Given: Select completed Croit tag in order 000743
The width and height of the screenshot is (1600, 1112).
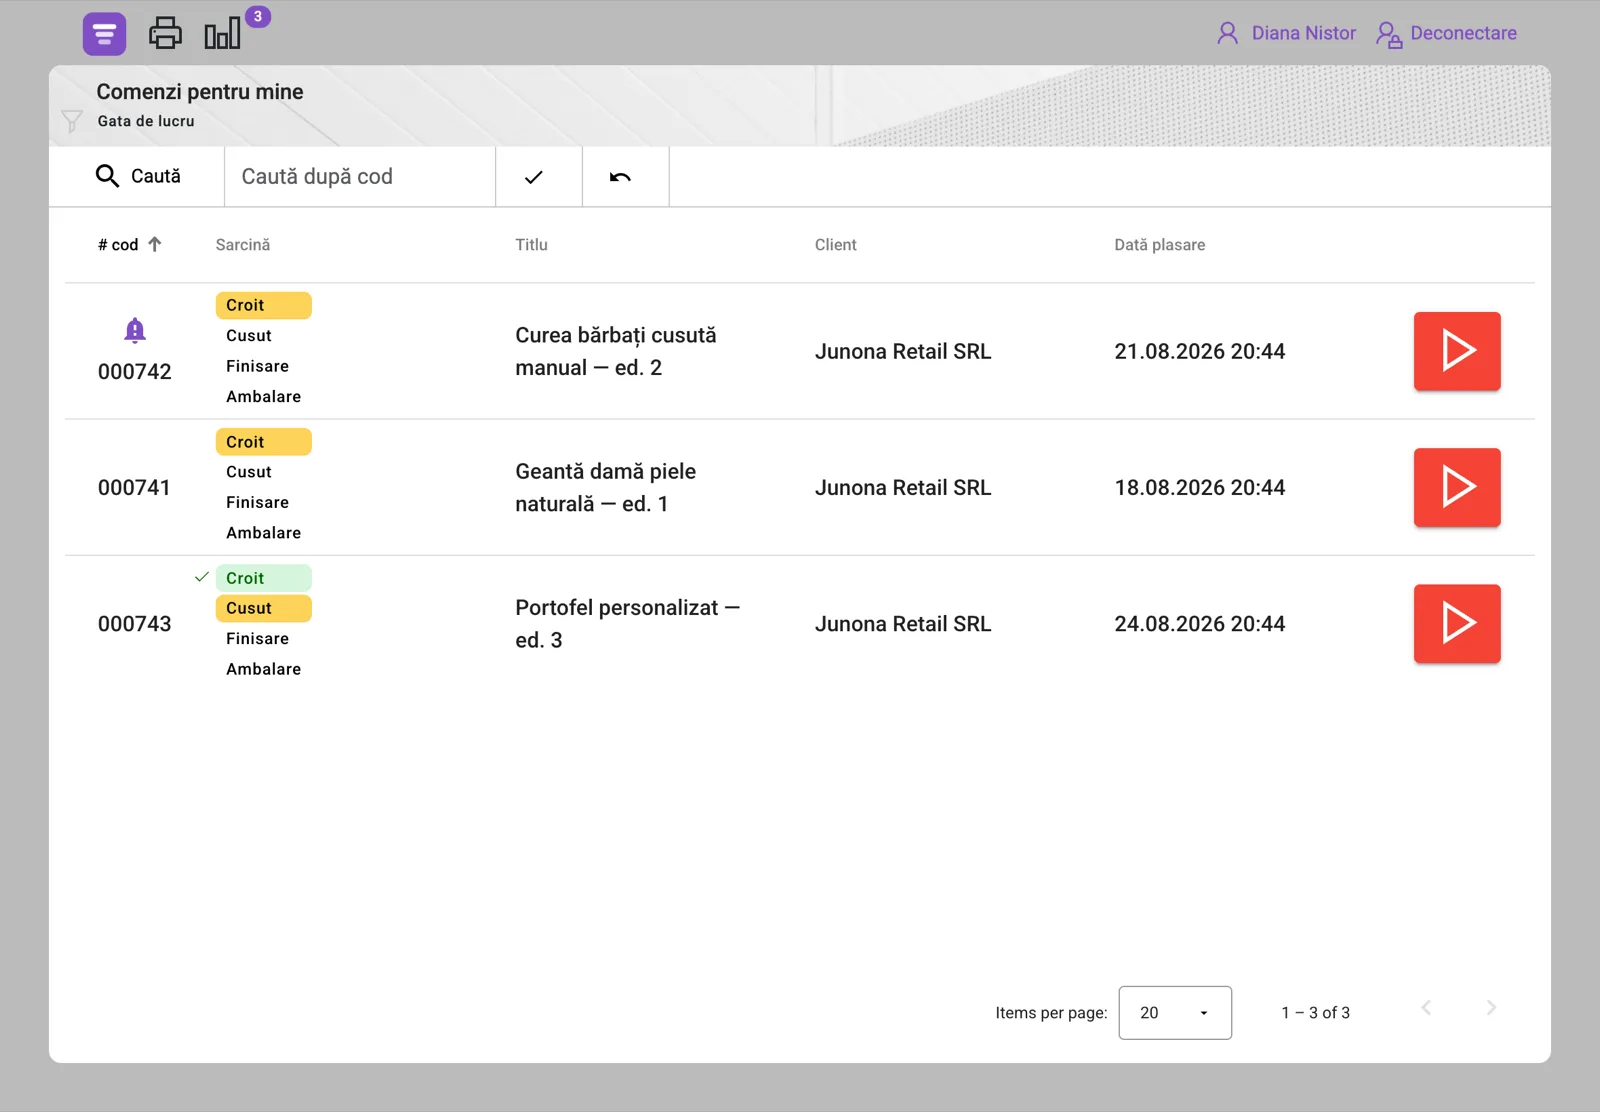Looking at the screenshot, I should [x=264, y=578].
